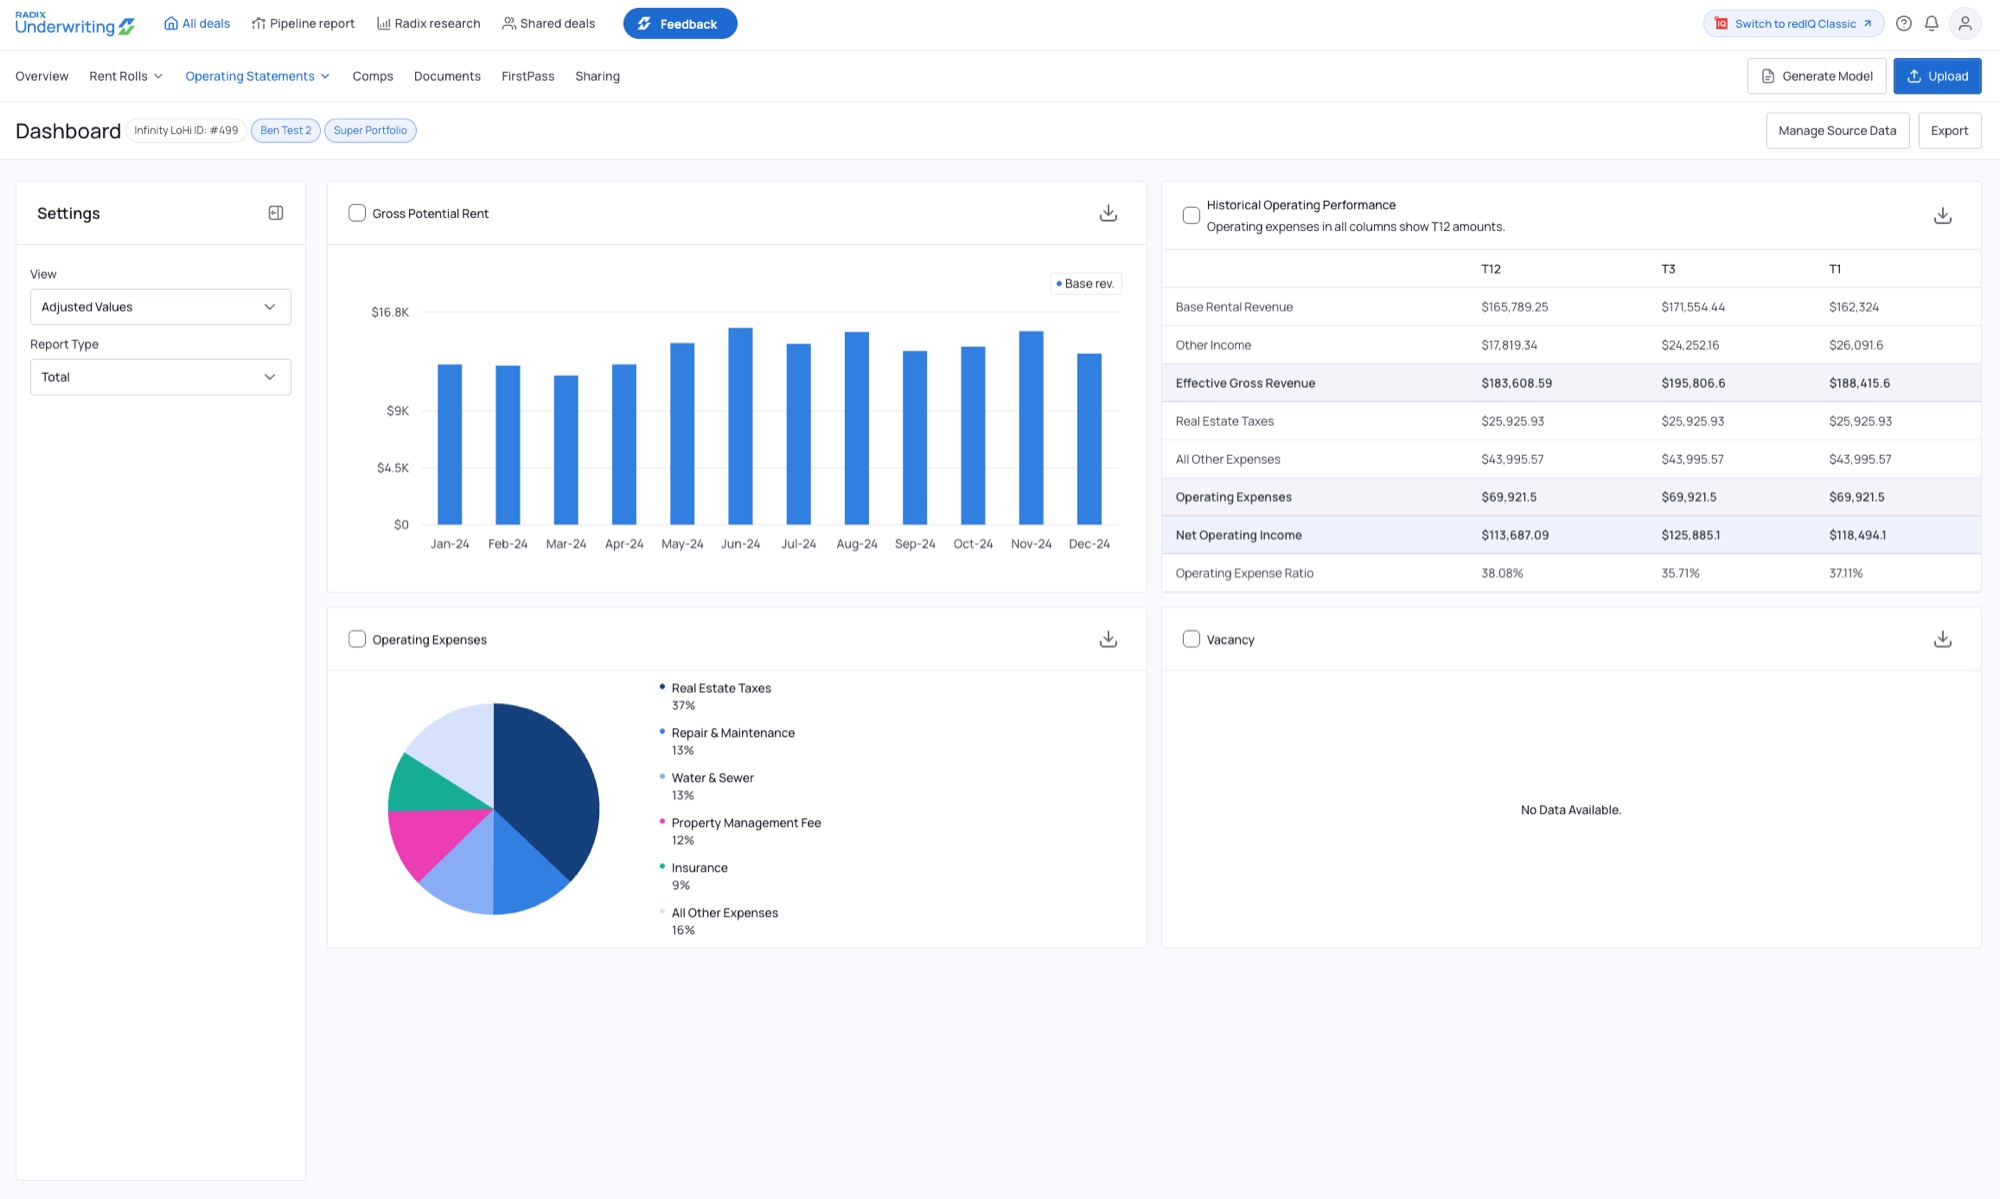Click the Export button
The width and height of the screenshot is (2000, 1199).
pos(1949,131)
